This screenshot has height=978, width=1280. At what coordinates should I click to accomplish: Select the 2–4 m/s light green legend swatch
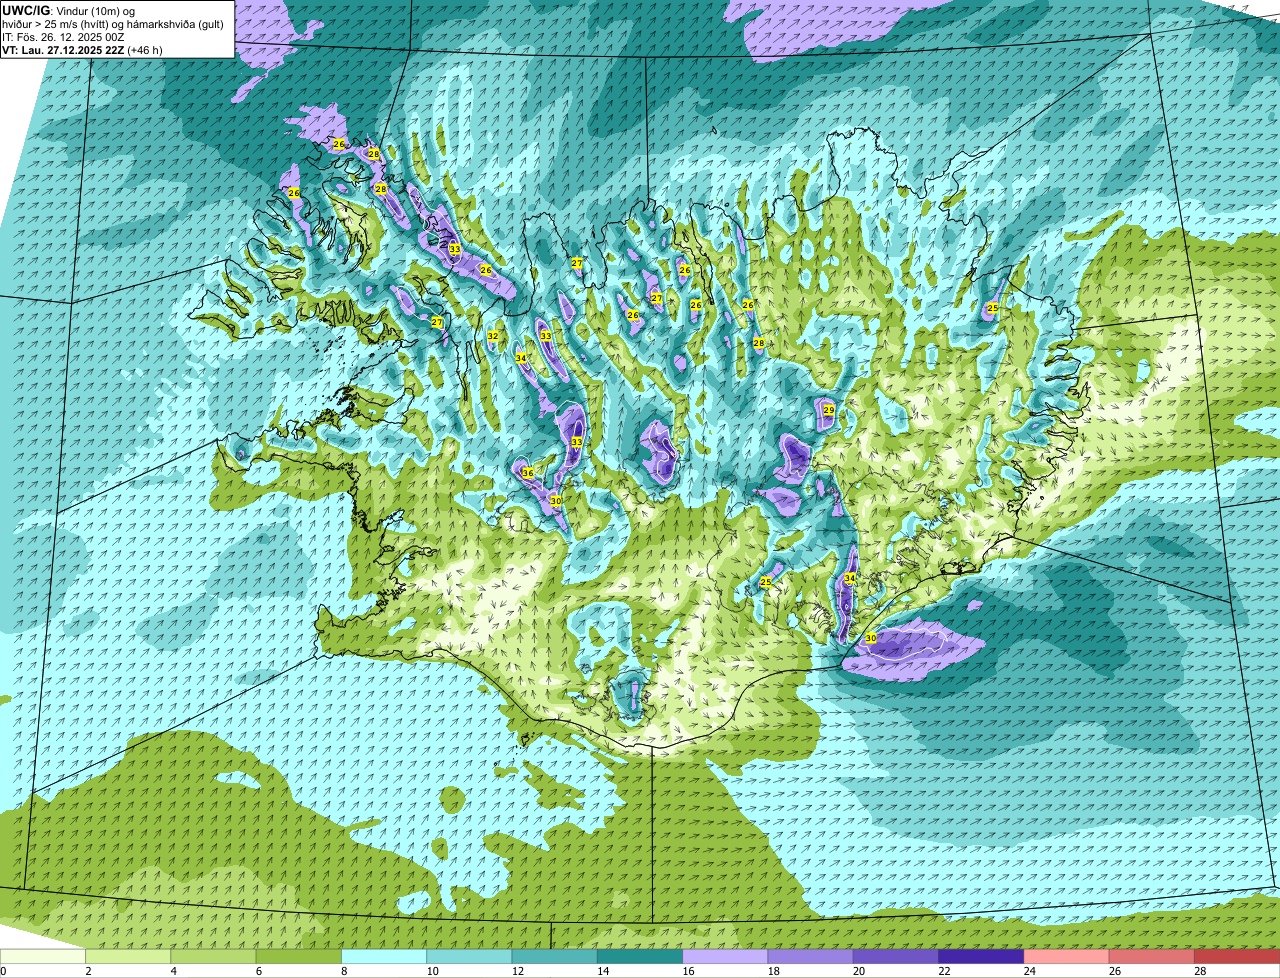pos(128,957)
